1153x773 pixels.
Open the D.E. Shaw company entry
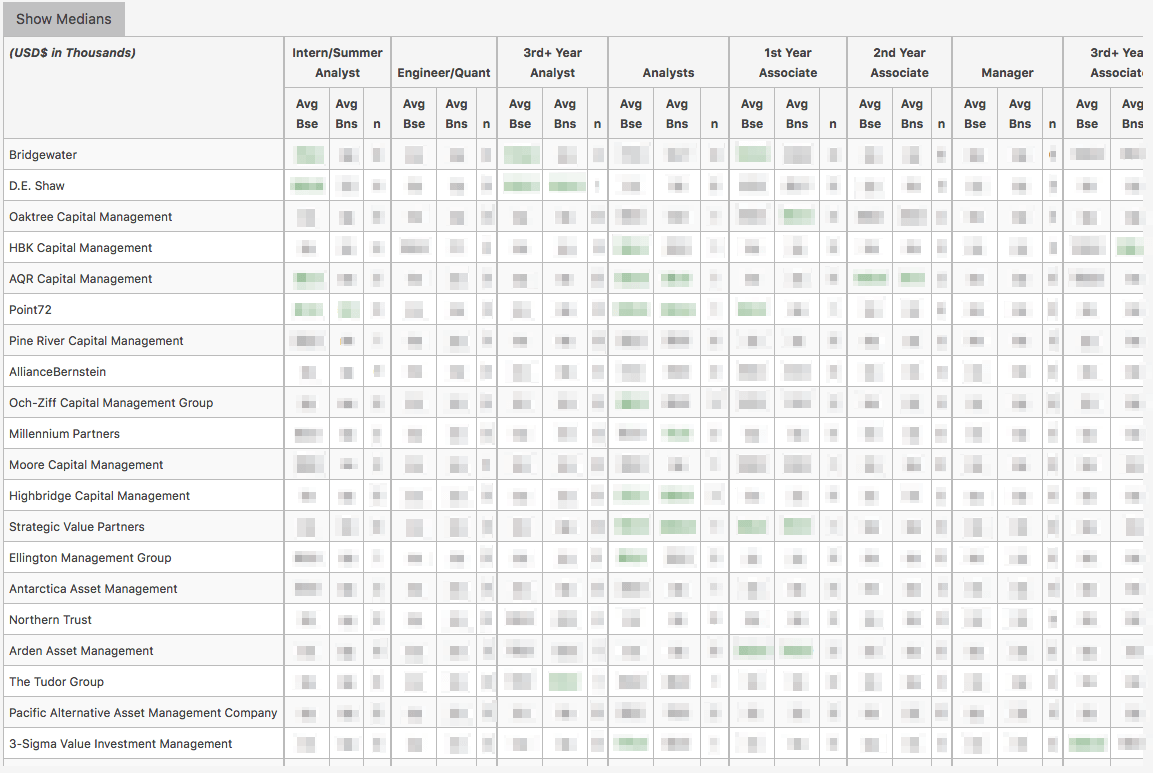coord(37,186)
